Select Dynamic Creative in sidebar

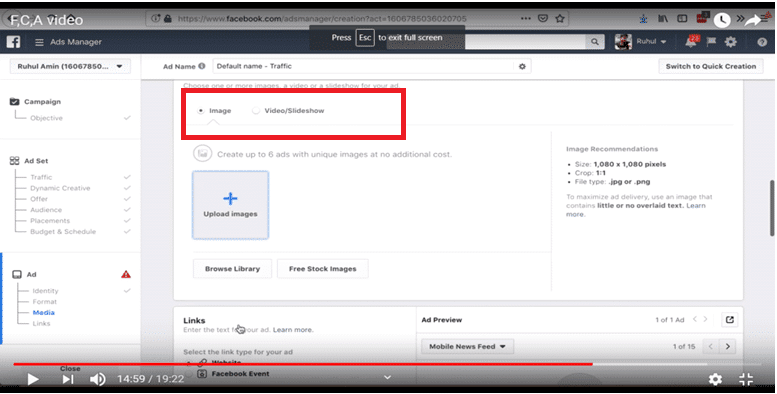pyautogui.click(x=60, y=188)
